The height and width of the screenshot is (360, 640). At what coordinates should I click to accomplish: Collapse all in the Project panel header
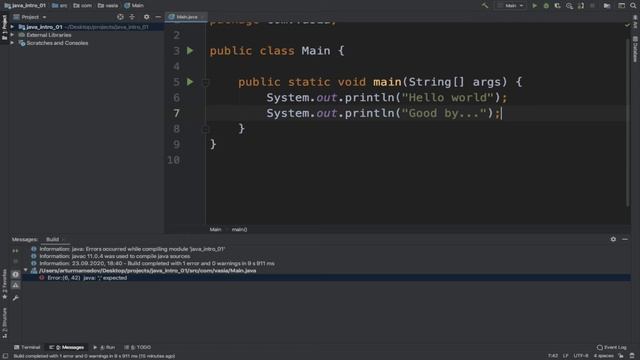132,17
